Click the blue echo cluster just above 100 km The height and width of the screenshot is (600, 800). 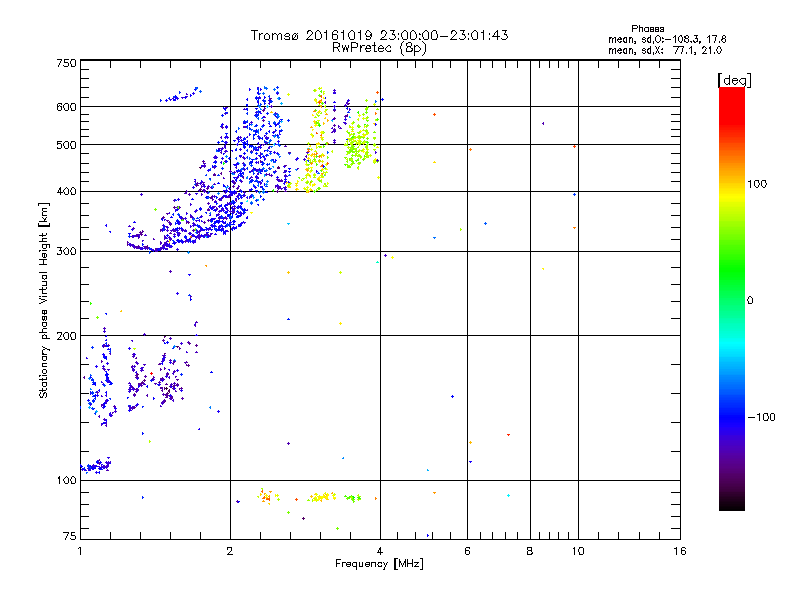[x=96, y=466]
